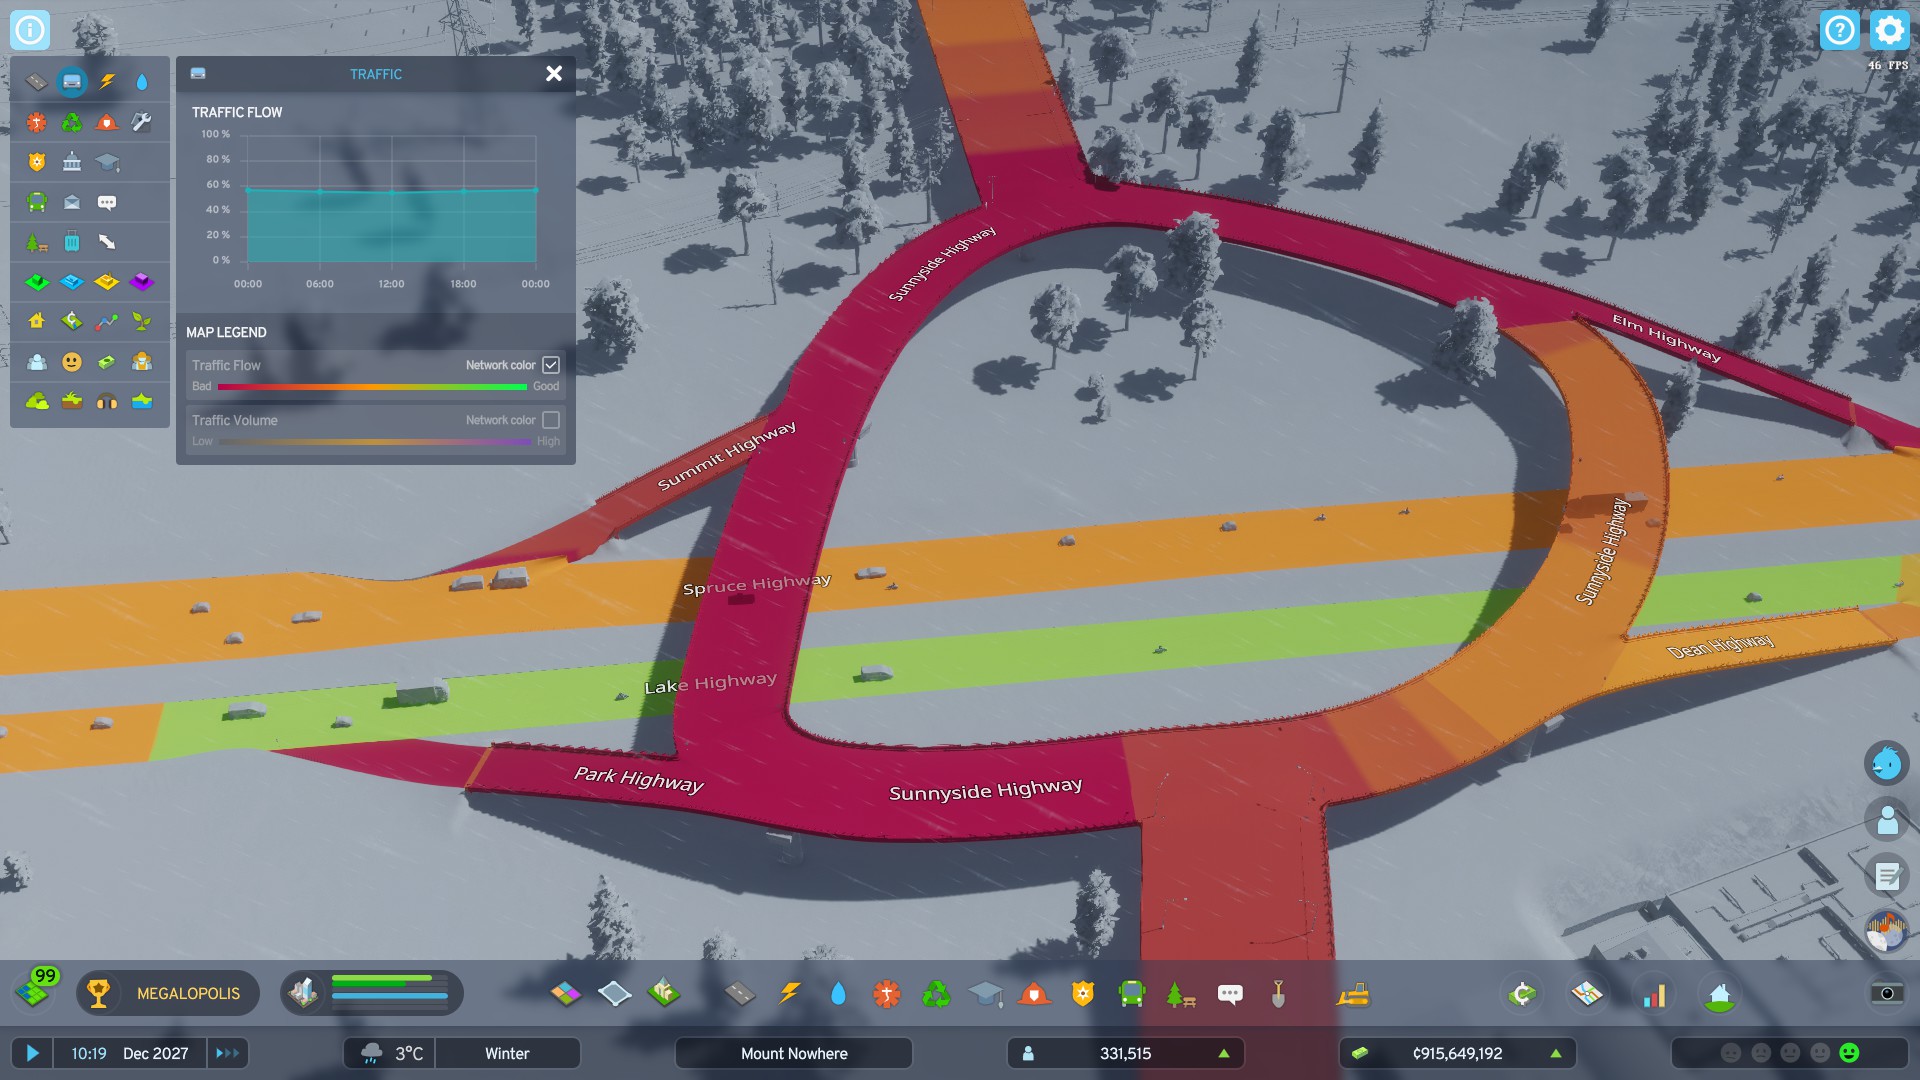Select the Water info view droplet icon

tap(143, 81)
